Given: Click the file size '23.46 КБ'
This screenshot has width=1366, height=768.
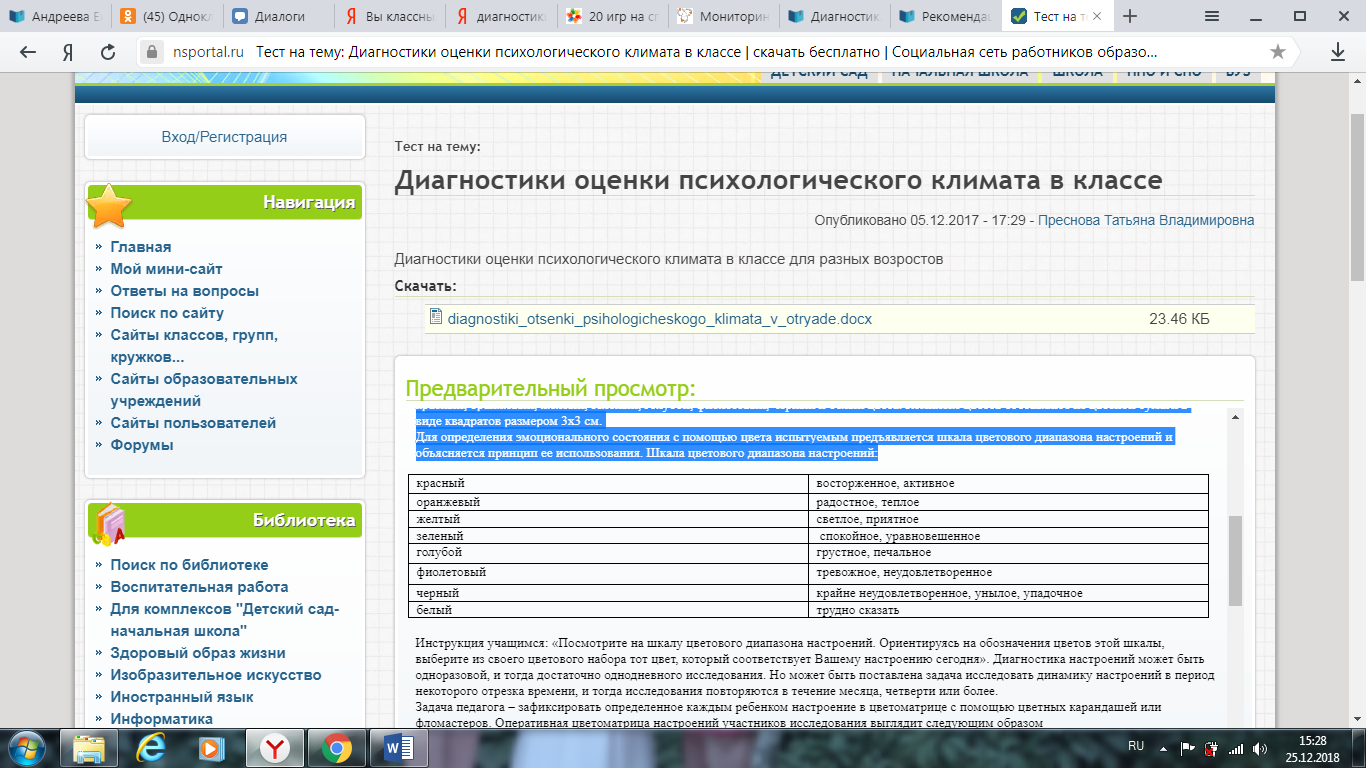Looking at the screenshot, I should click(x=1179, y=319).
